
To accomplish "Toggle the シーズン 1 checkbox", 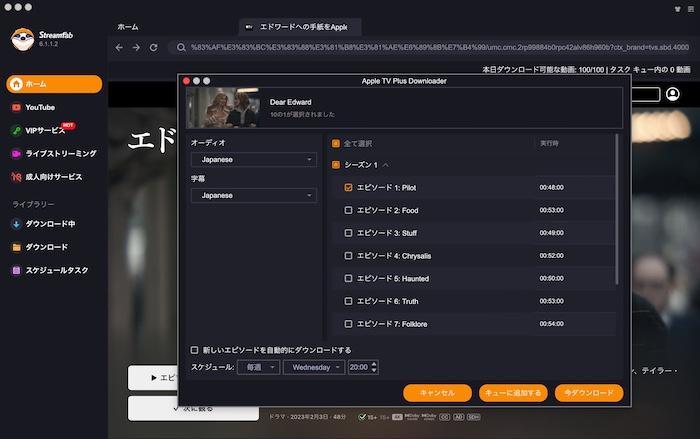I will click(336, 165).
